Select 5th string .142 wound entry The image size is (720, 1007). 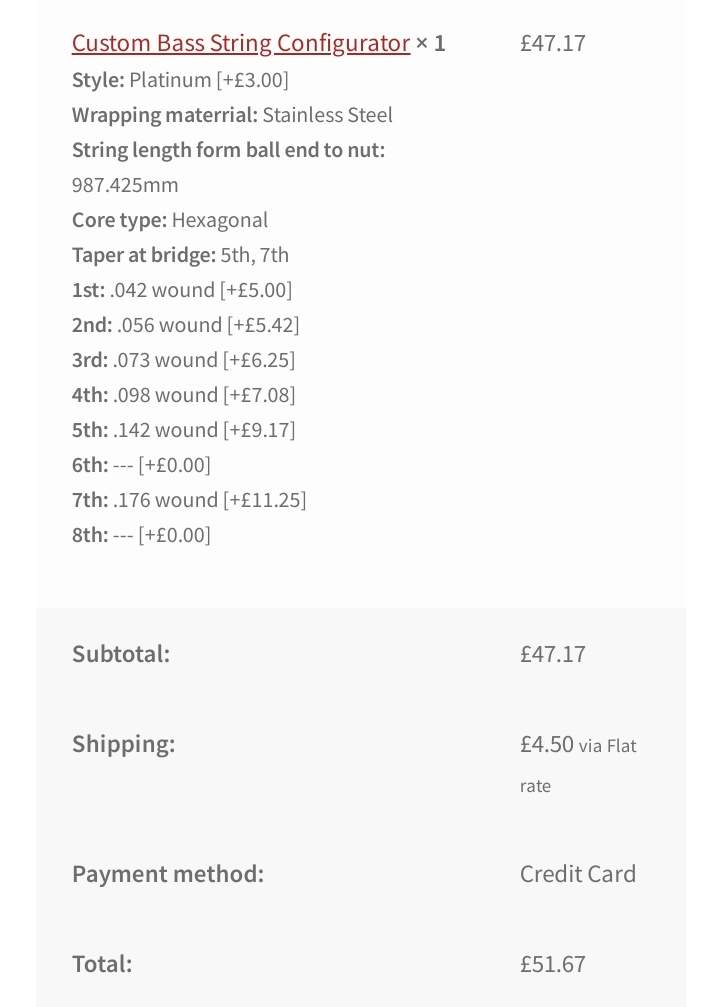(184, 430)
